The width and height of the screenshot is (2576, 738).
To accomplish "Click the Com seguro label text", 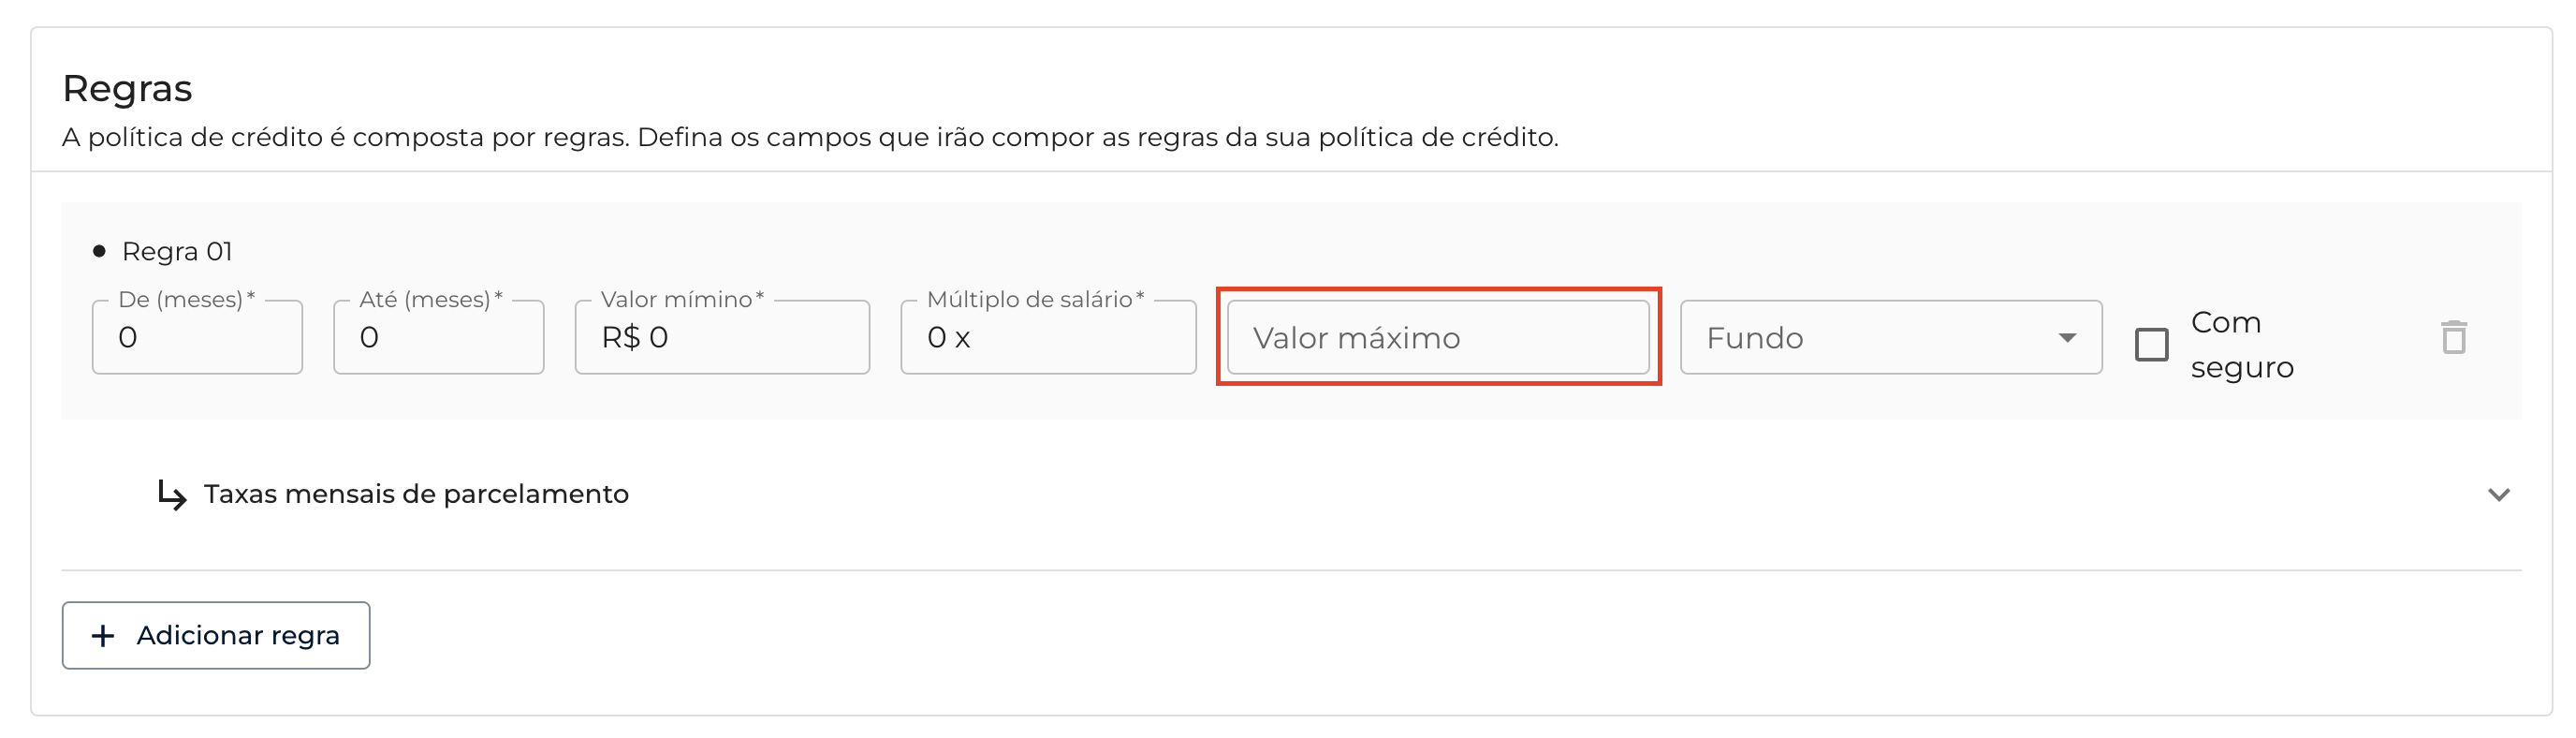I will click(x=2241, y=344).
